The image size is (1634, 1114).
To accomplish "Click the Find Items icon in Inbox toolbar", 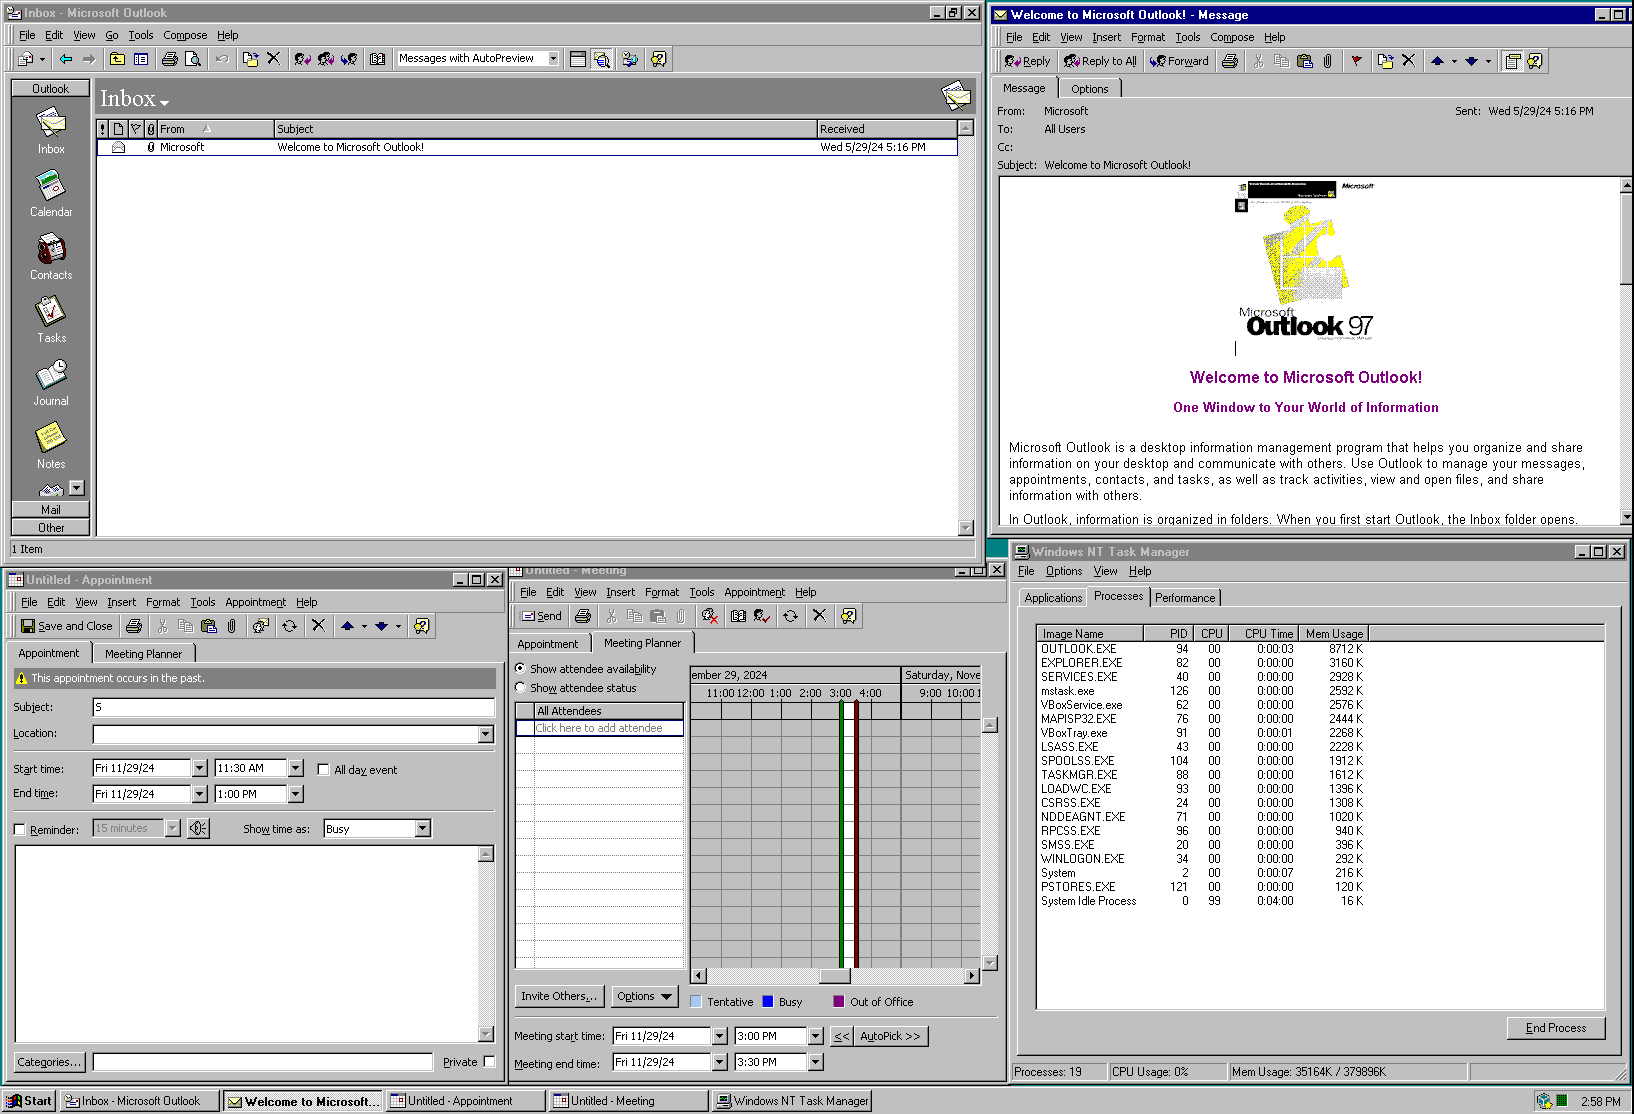I will click(630, 59).
